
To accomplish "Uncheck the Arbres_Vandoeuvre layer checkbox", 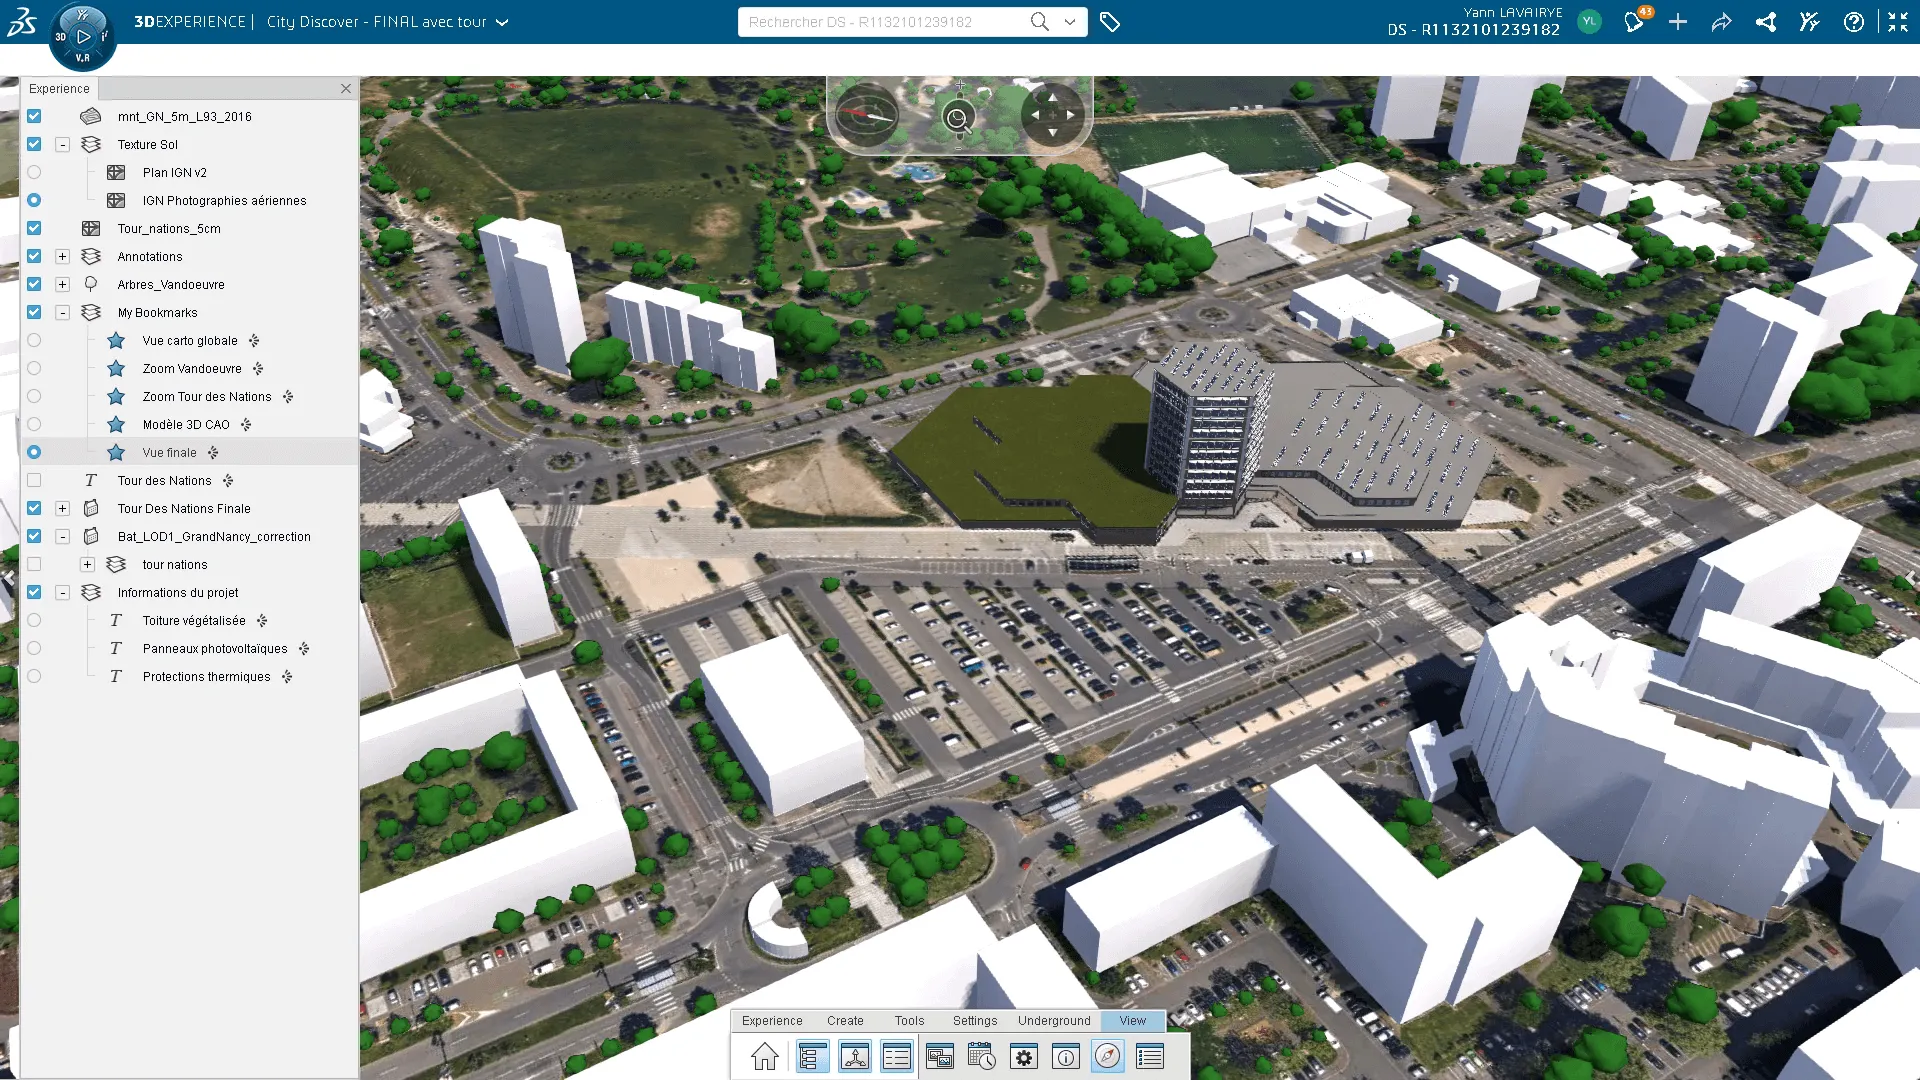I will click(x=34, y=285).
